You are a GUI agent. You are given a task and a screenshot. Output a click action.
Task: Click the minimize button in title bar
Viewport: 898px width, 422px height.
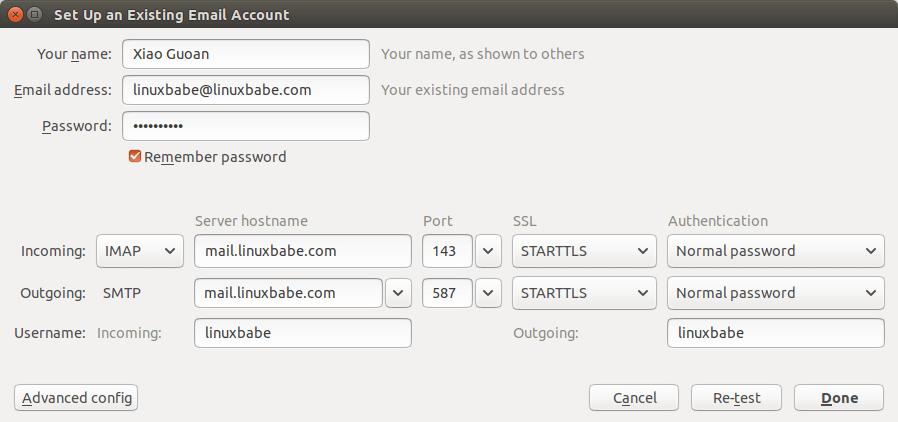pyautogui.click(x=34, y=15)
